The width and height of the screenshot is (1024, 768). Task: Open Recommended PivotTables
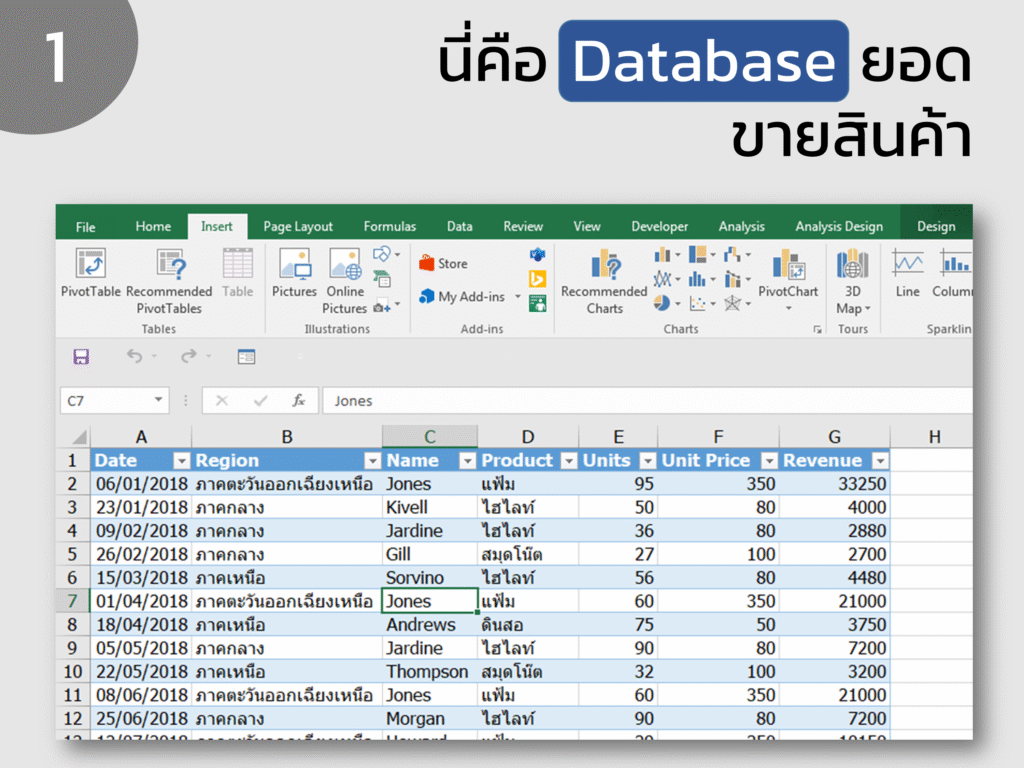pyautogui.click(x=169, y=281)
